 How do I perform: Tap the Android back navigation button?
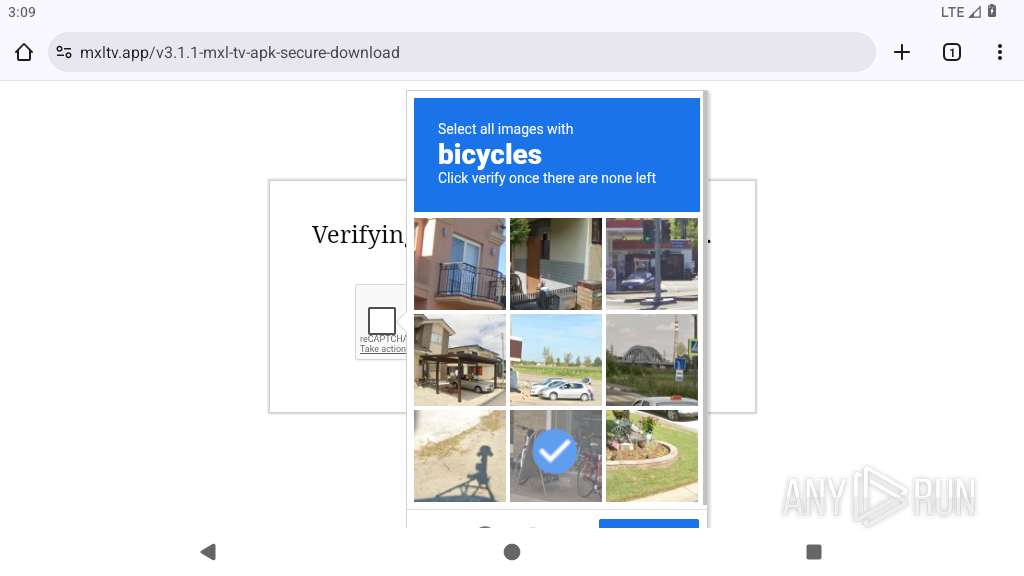(208, 552)
